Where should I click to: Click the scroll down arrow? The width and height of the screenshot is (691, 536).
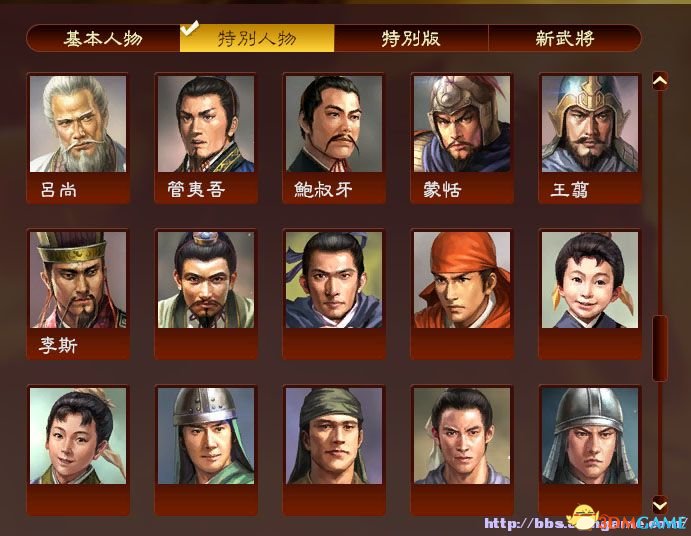(660, 504)
